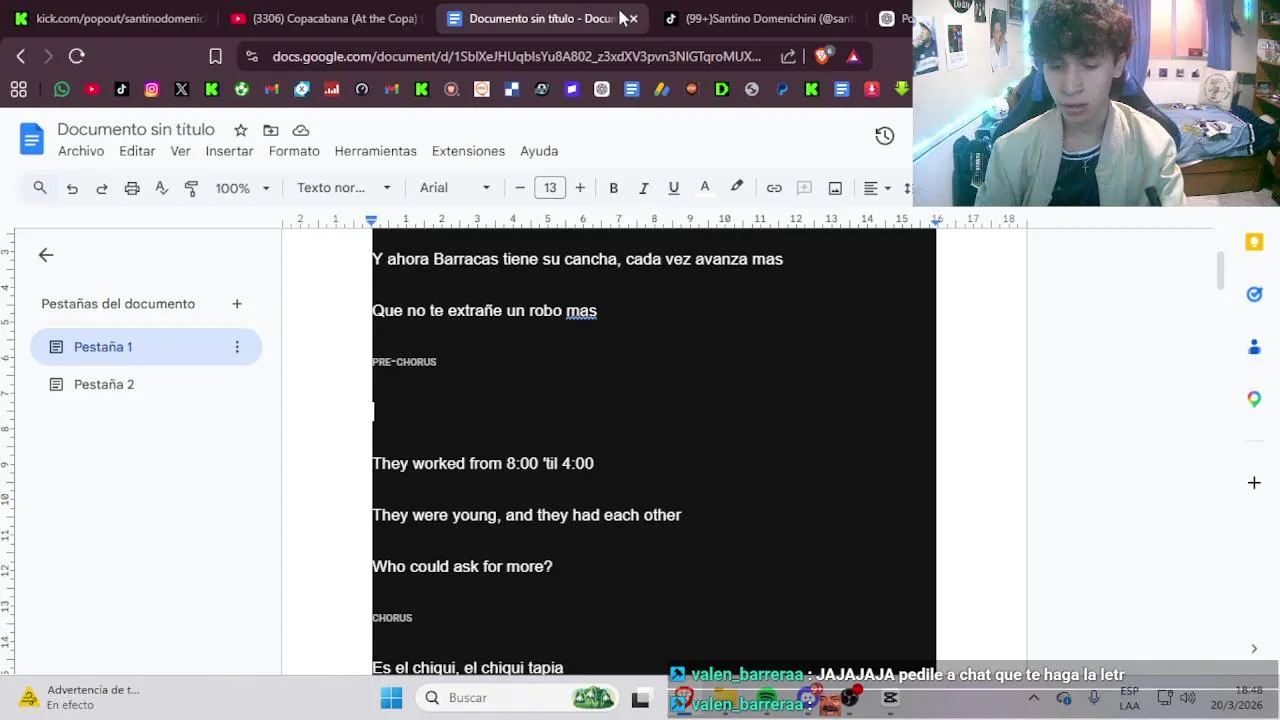This screenshot has width=1280, height=720.
Task: Insert a link with the chain icon
Action: click(x=774, y=188)
